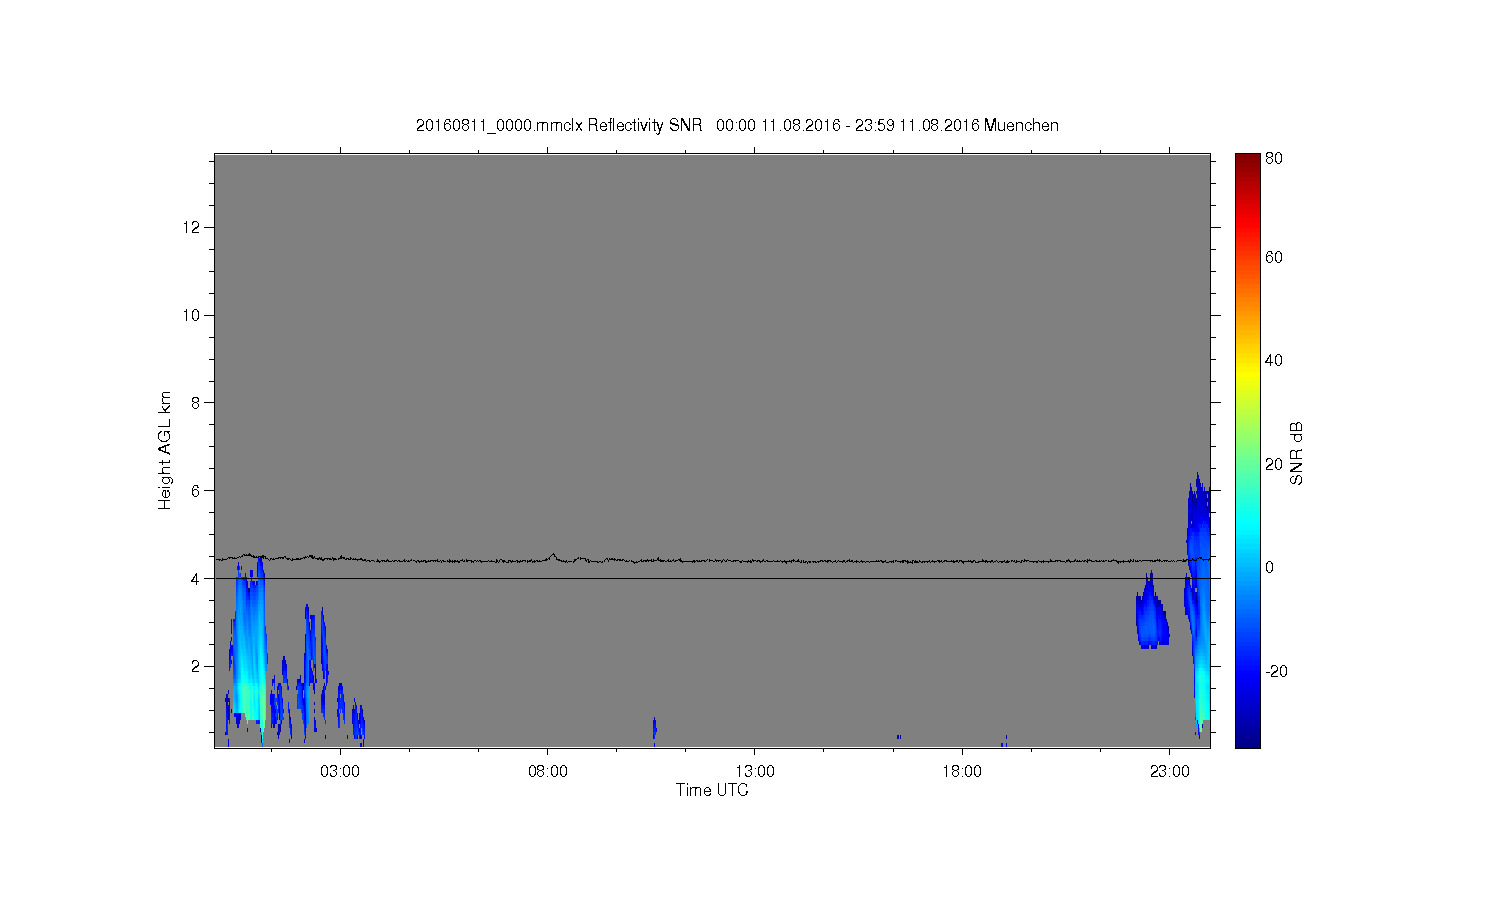Click the colorbar label '60'
The width and height of the screenshot is (1500, 900).
pos(1274,257)
